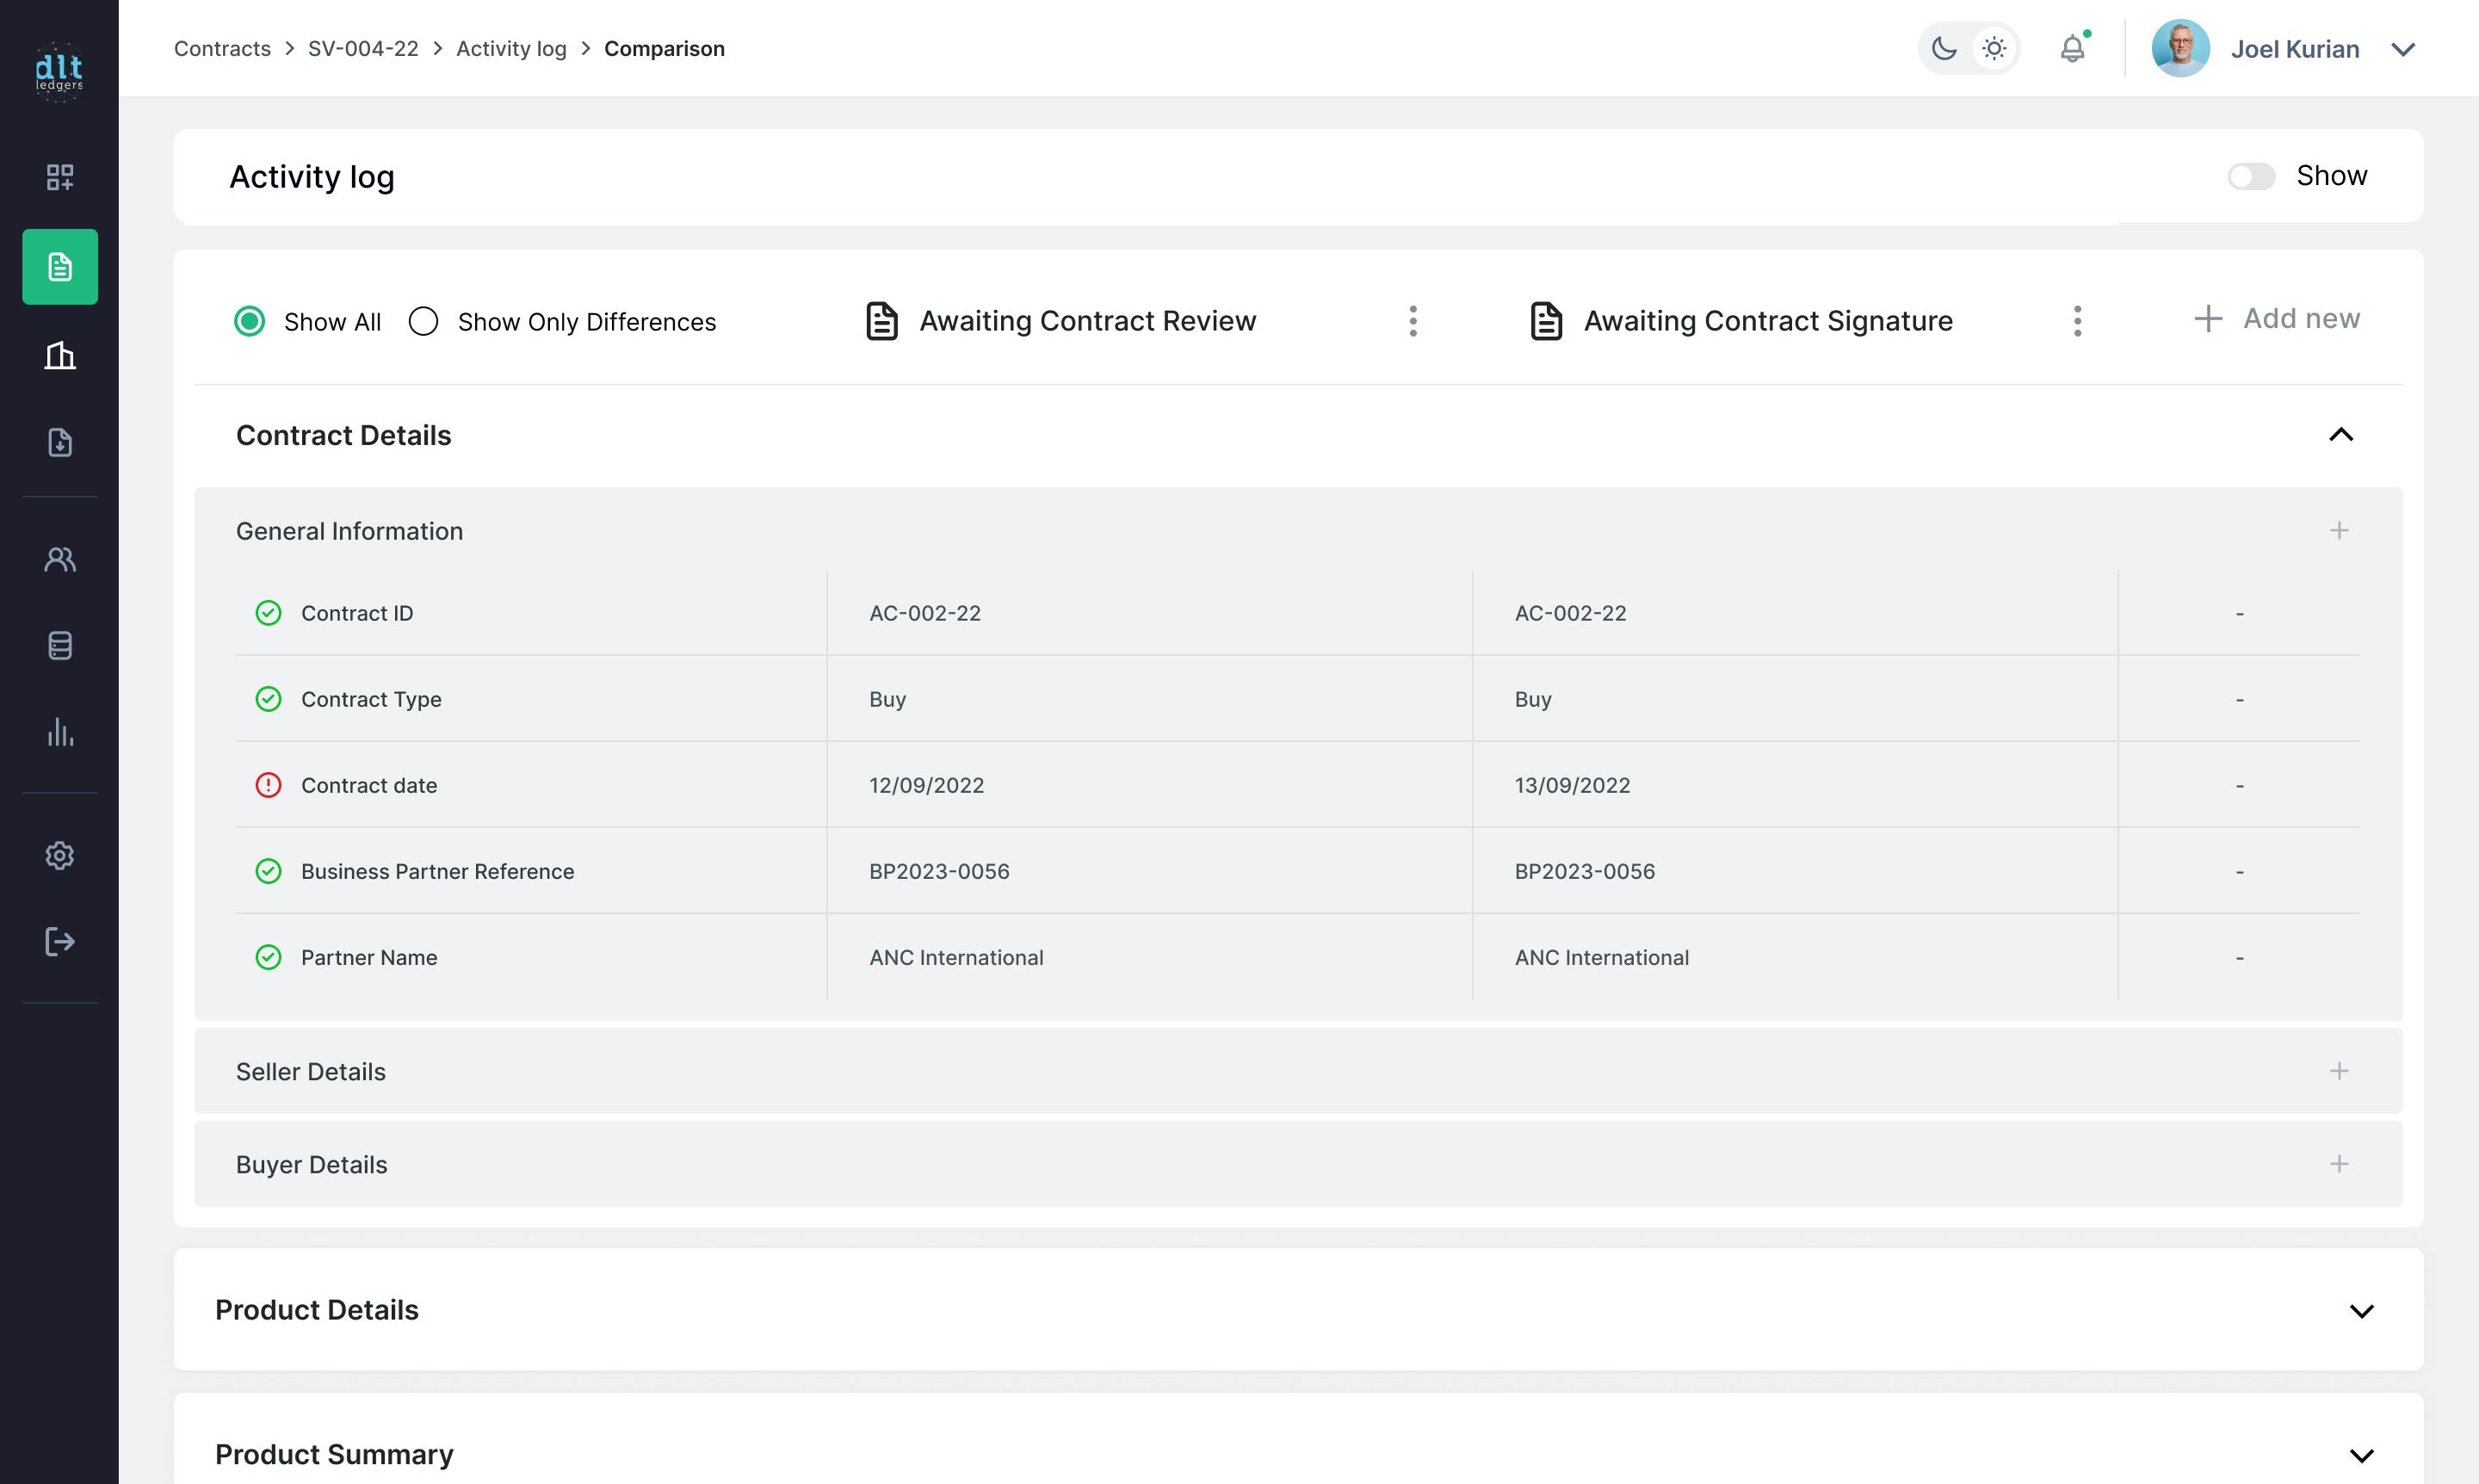
Task: Expand the Seller Details section
Action: 2340,1071
